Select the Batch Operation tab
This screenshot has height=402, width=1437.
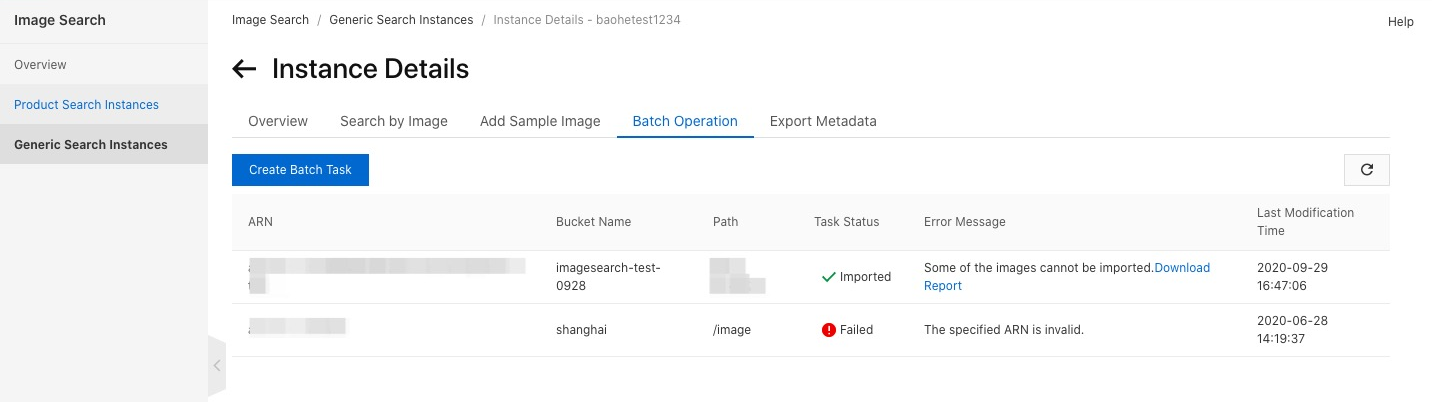tap(685, 121)
